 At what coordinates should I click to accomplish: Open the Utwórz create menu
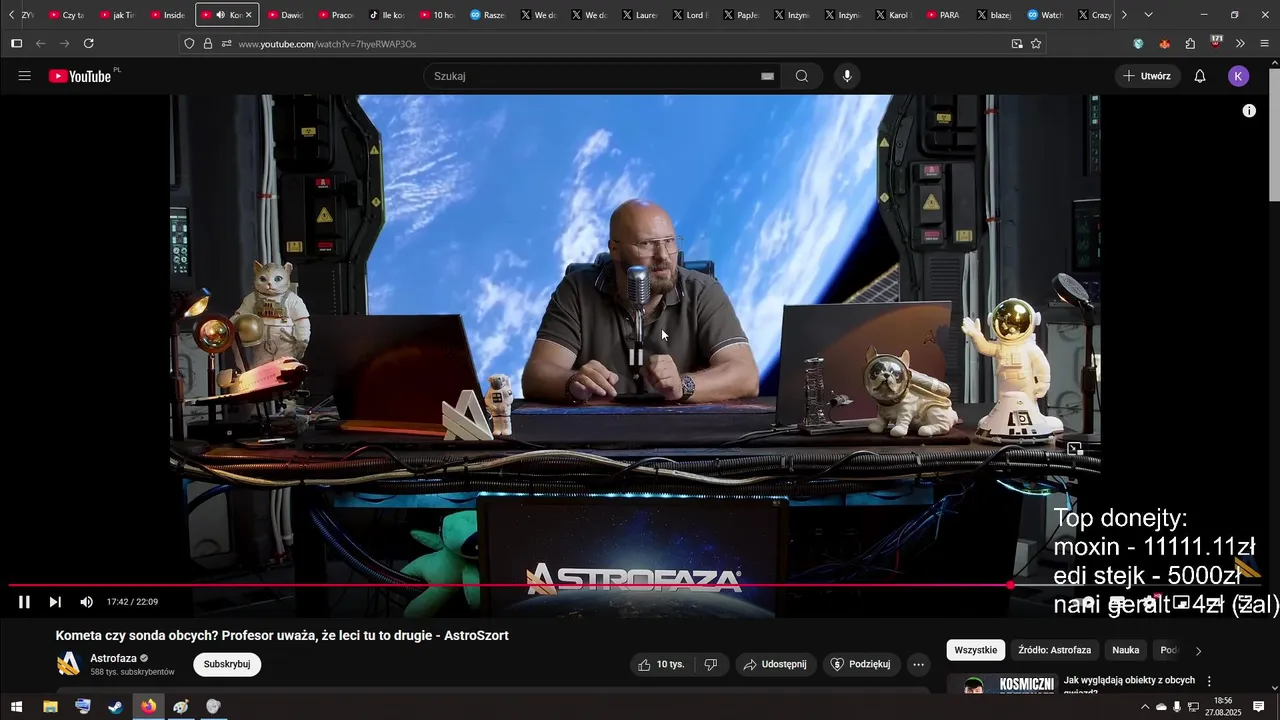[x=1147, y=76]
